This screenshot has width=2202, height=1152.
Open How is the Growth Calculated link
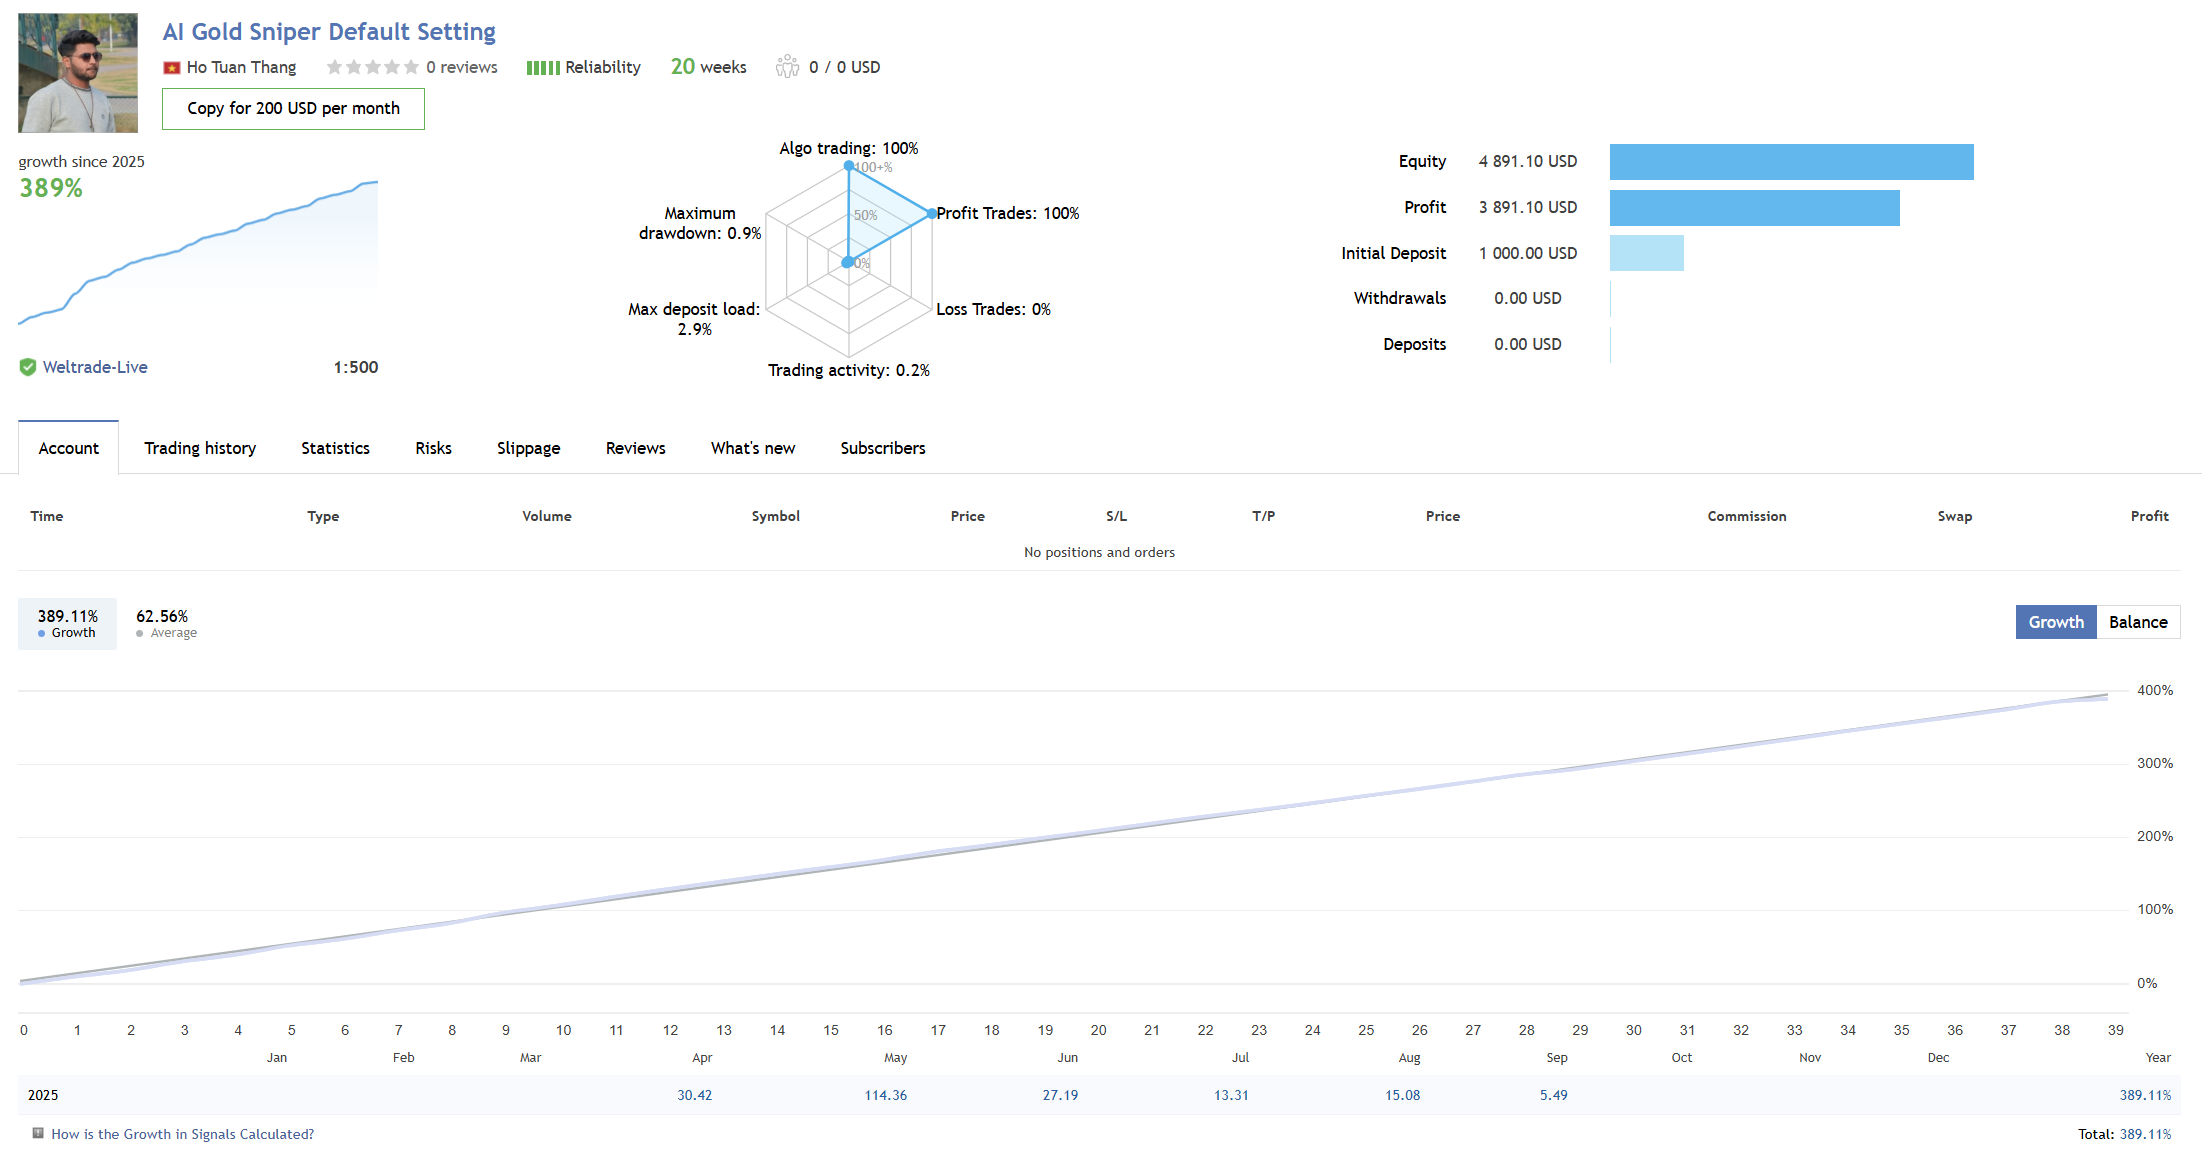pos(182,1134)
